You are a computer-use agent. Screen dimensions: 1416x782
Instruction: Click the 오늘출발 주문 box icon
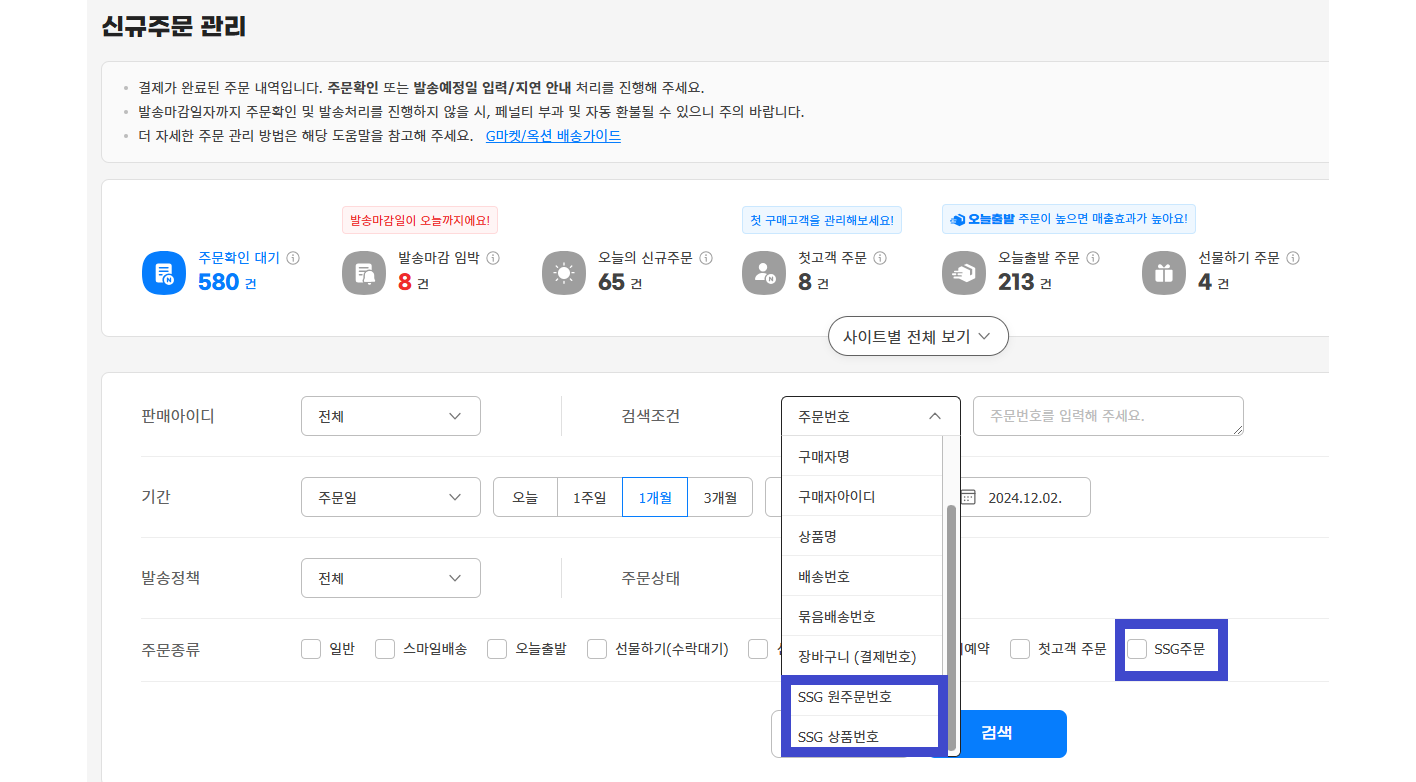tap(965, 273)
